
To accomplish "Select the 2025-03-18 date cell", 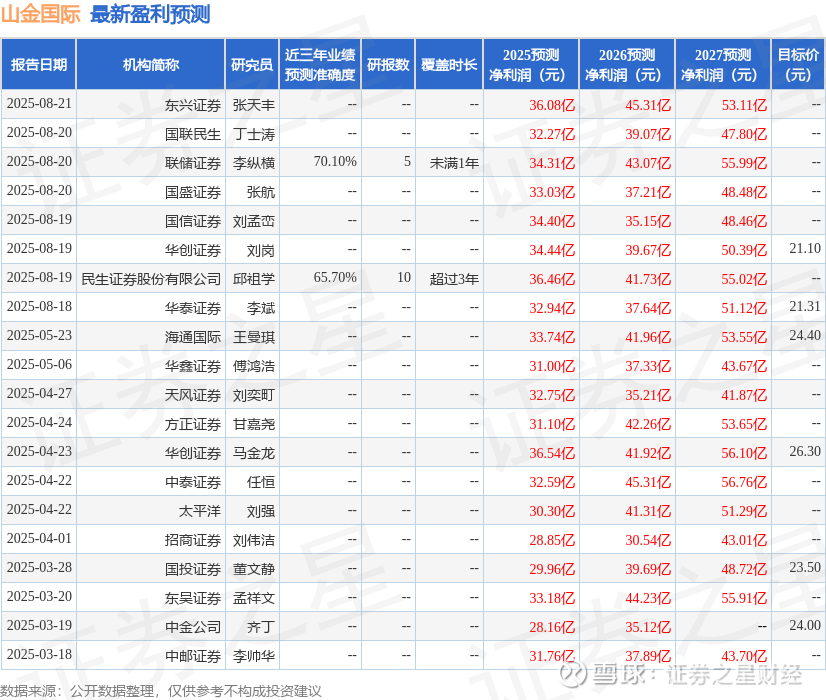I will (x=39, y=654).
